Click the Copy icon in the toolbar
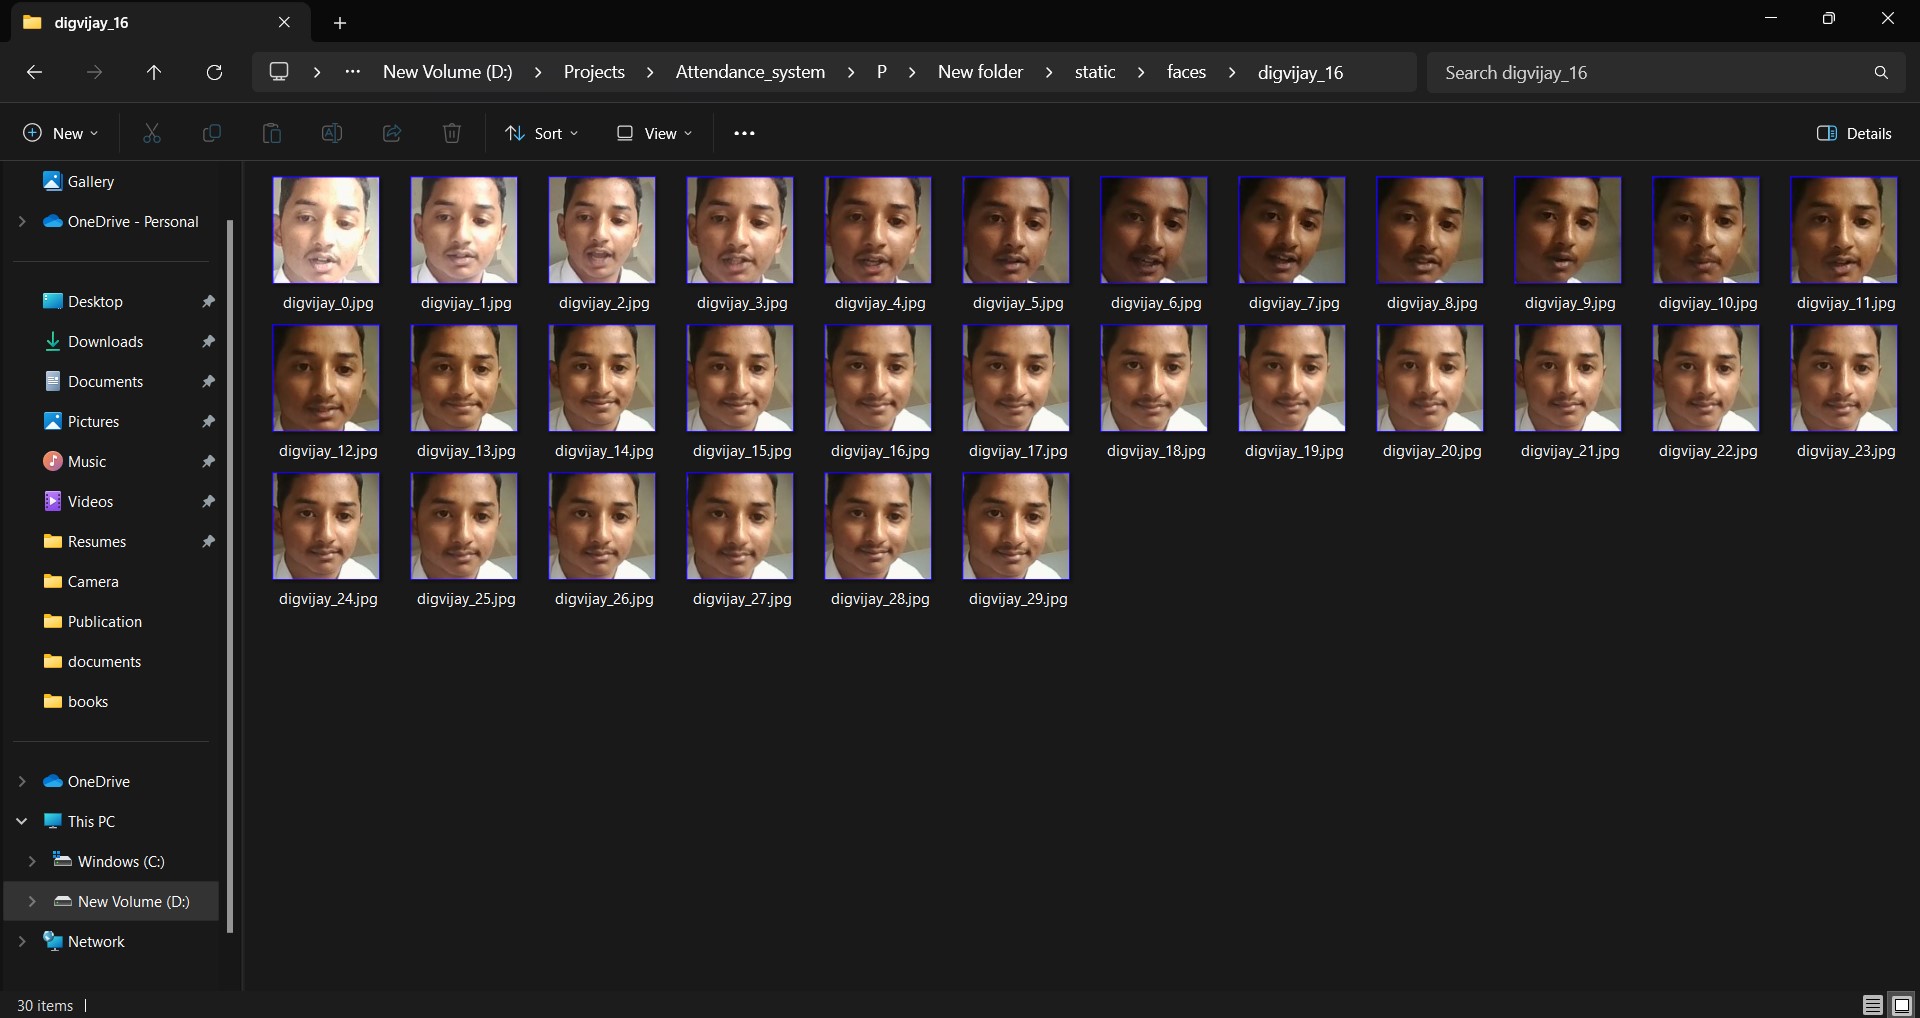 (x=211, y=133)
